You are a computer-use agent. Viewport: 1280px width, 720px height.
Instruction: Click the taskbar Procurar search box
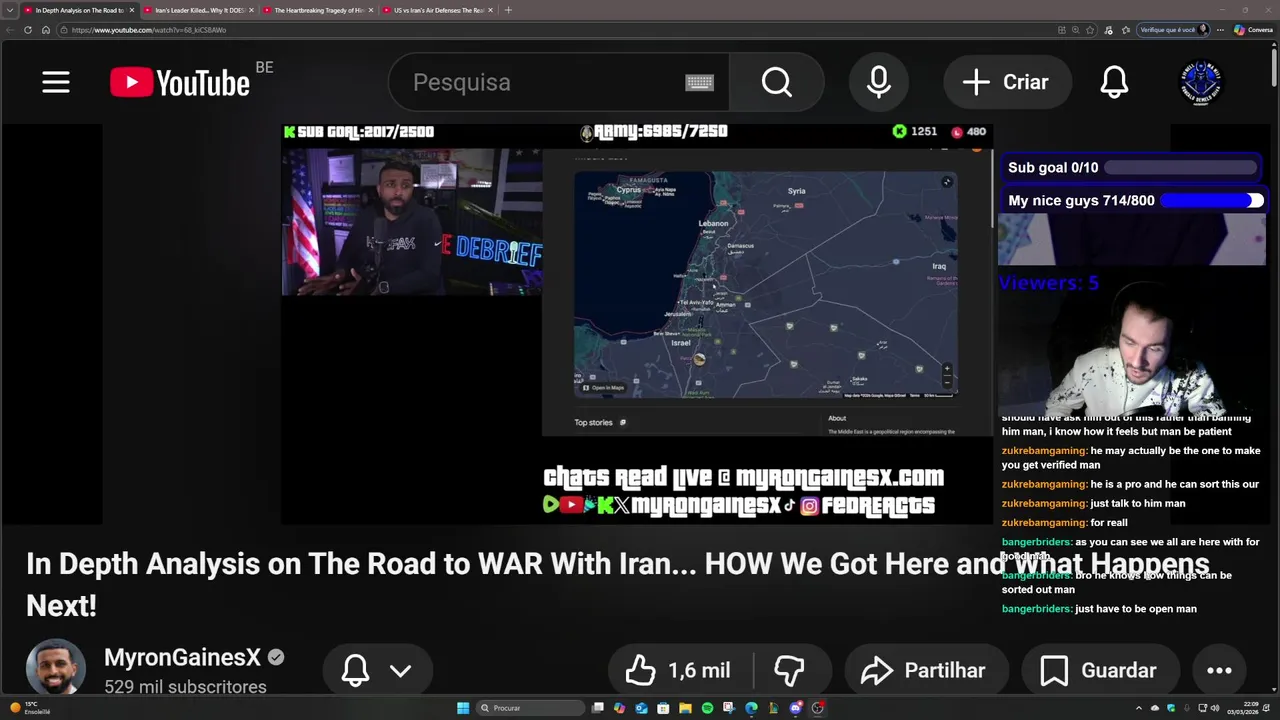tap(528, 708)
